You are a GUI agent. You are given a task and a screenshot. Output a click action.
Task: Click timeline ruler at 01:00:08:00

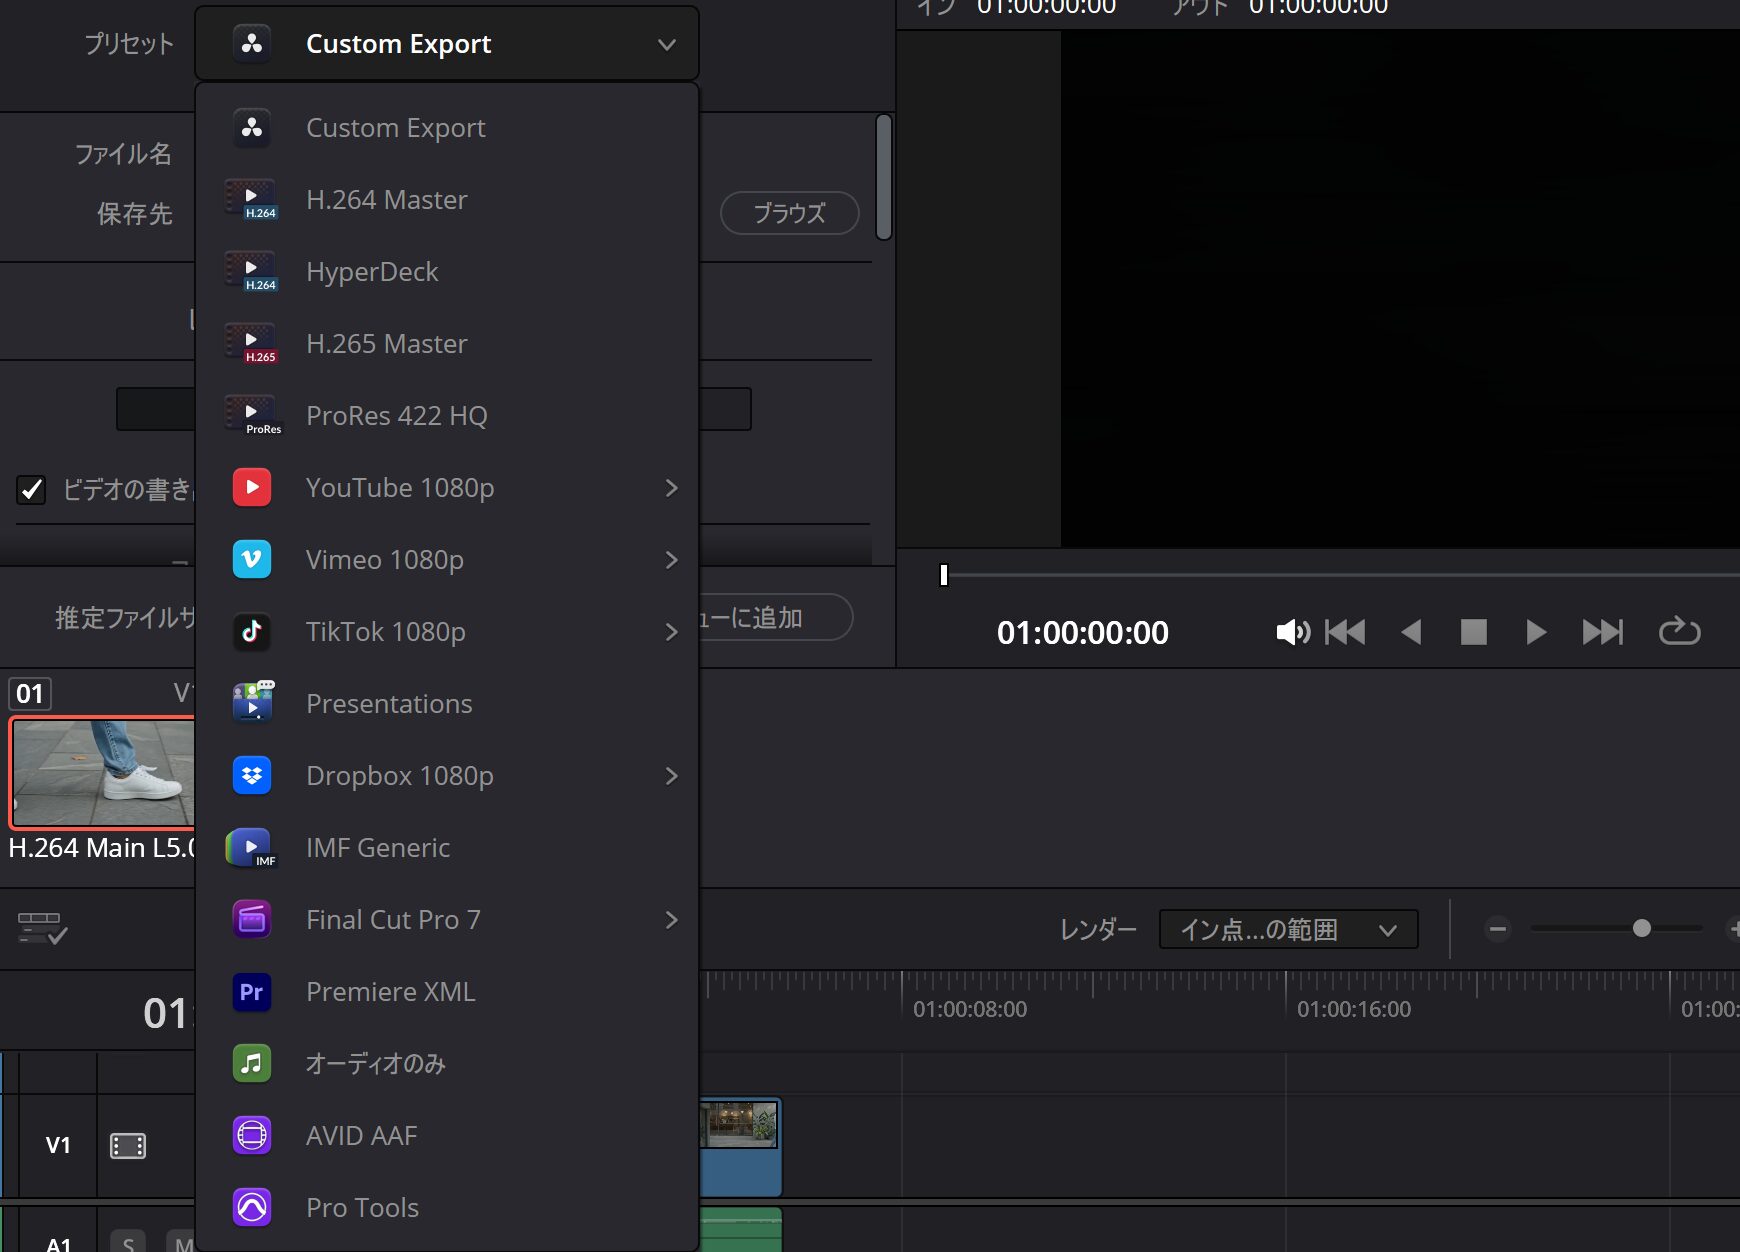click(x=969, y=1009)
